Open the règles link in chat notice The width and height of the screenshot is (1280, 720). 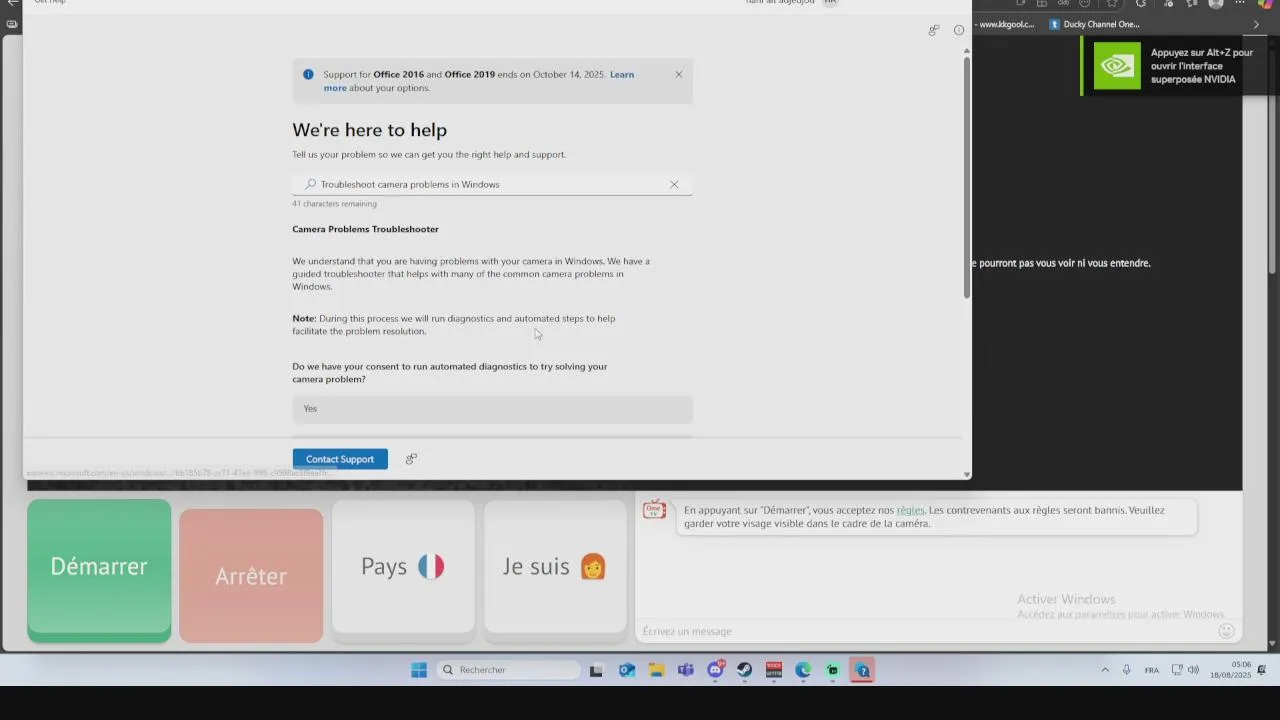(x=910, y=510)
